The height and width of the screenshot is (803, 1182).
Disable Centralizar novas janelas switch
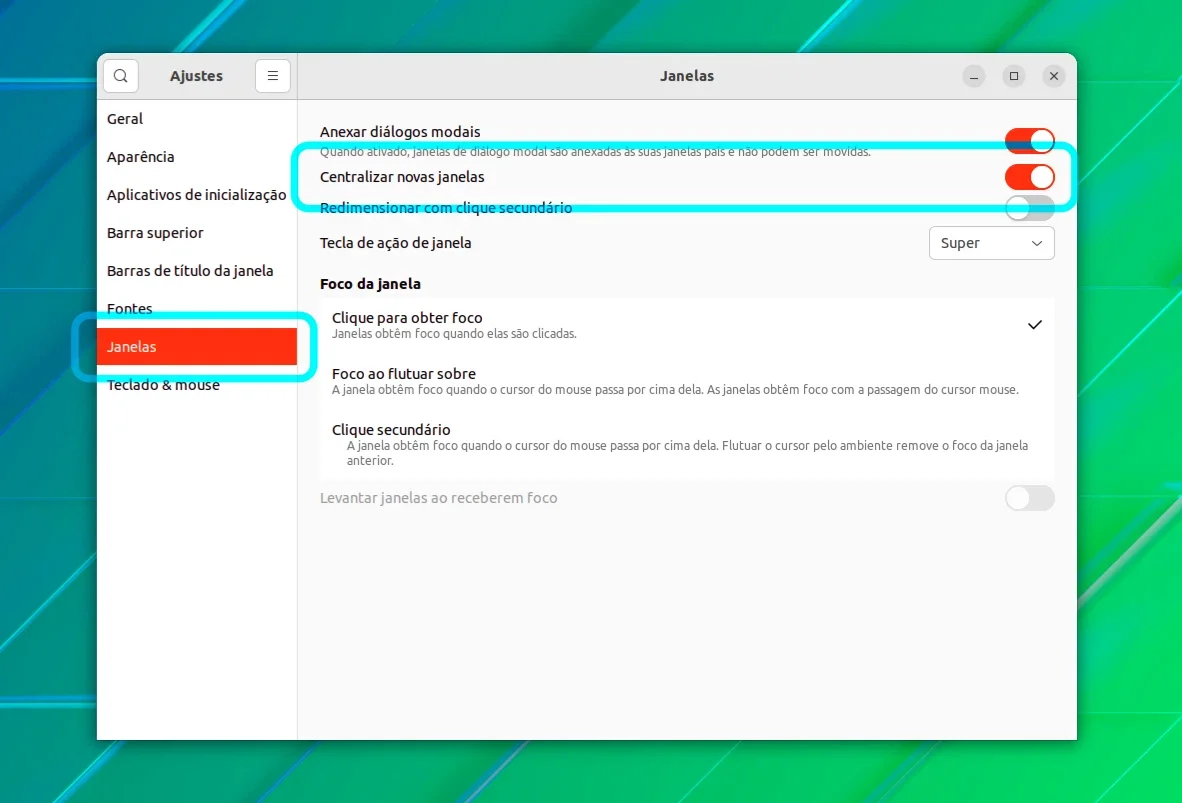1030,177
